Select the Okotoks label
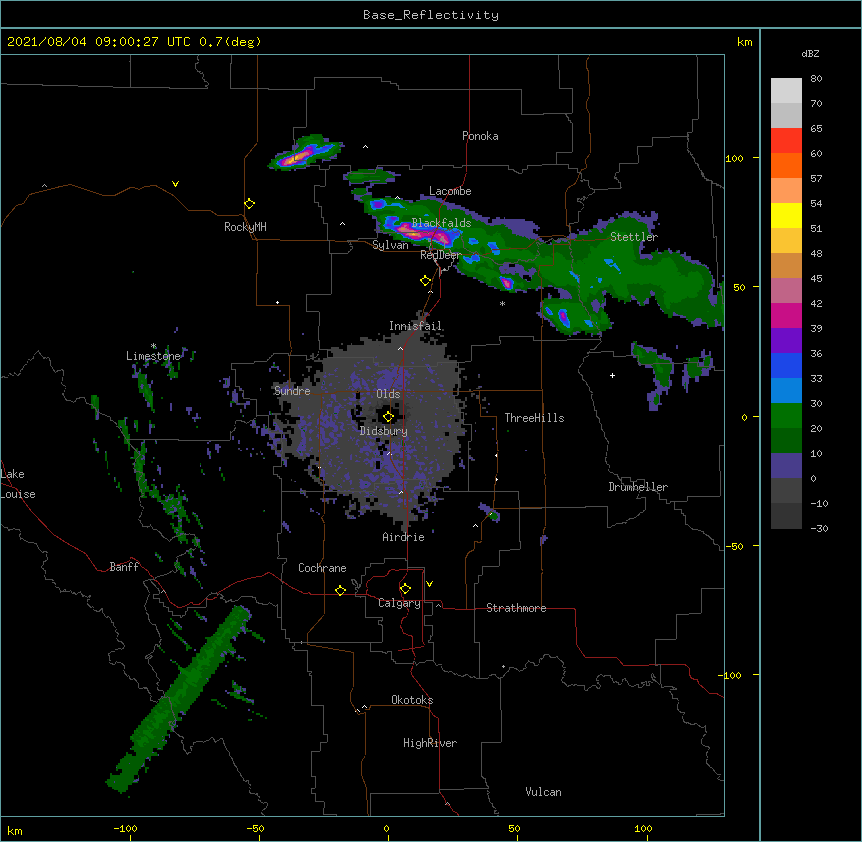Viewport: 862px width, 842px height. [412, 700]
